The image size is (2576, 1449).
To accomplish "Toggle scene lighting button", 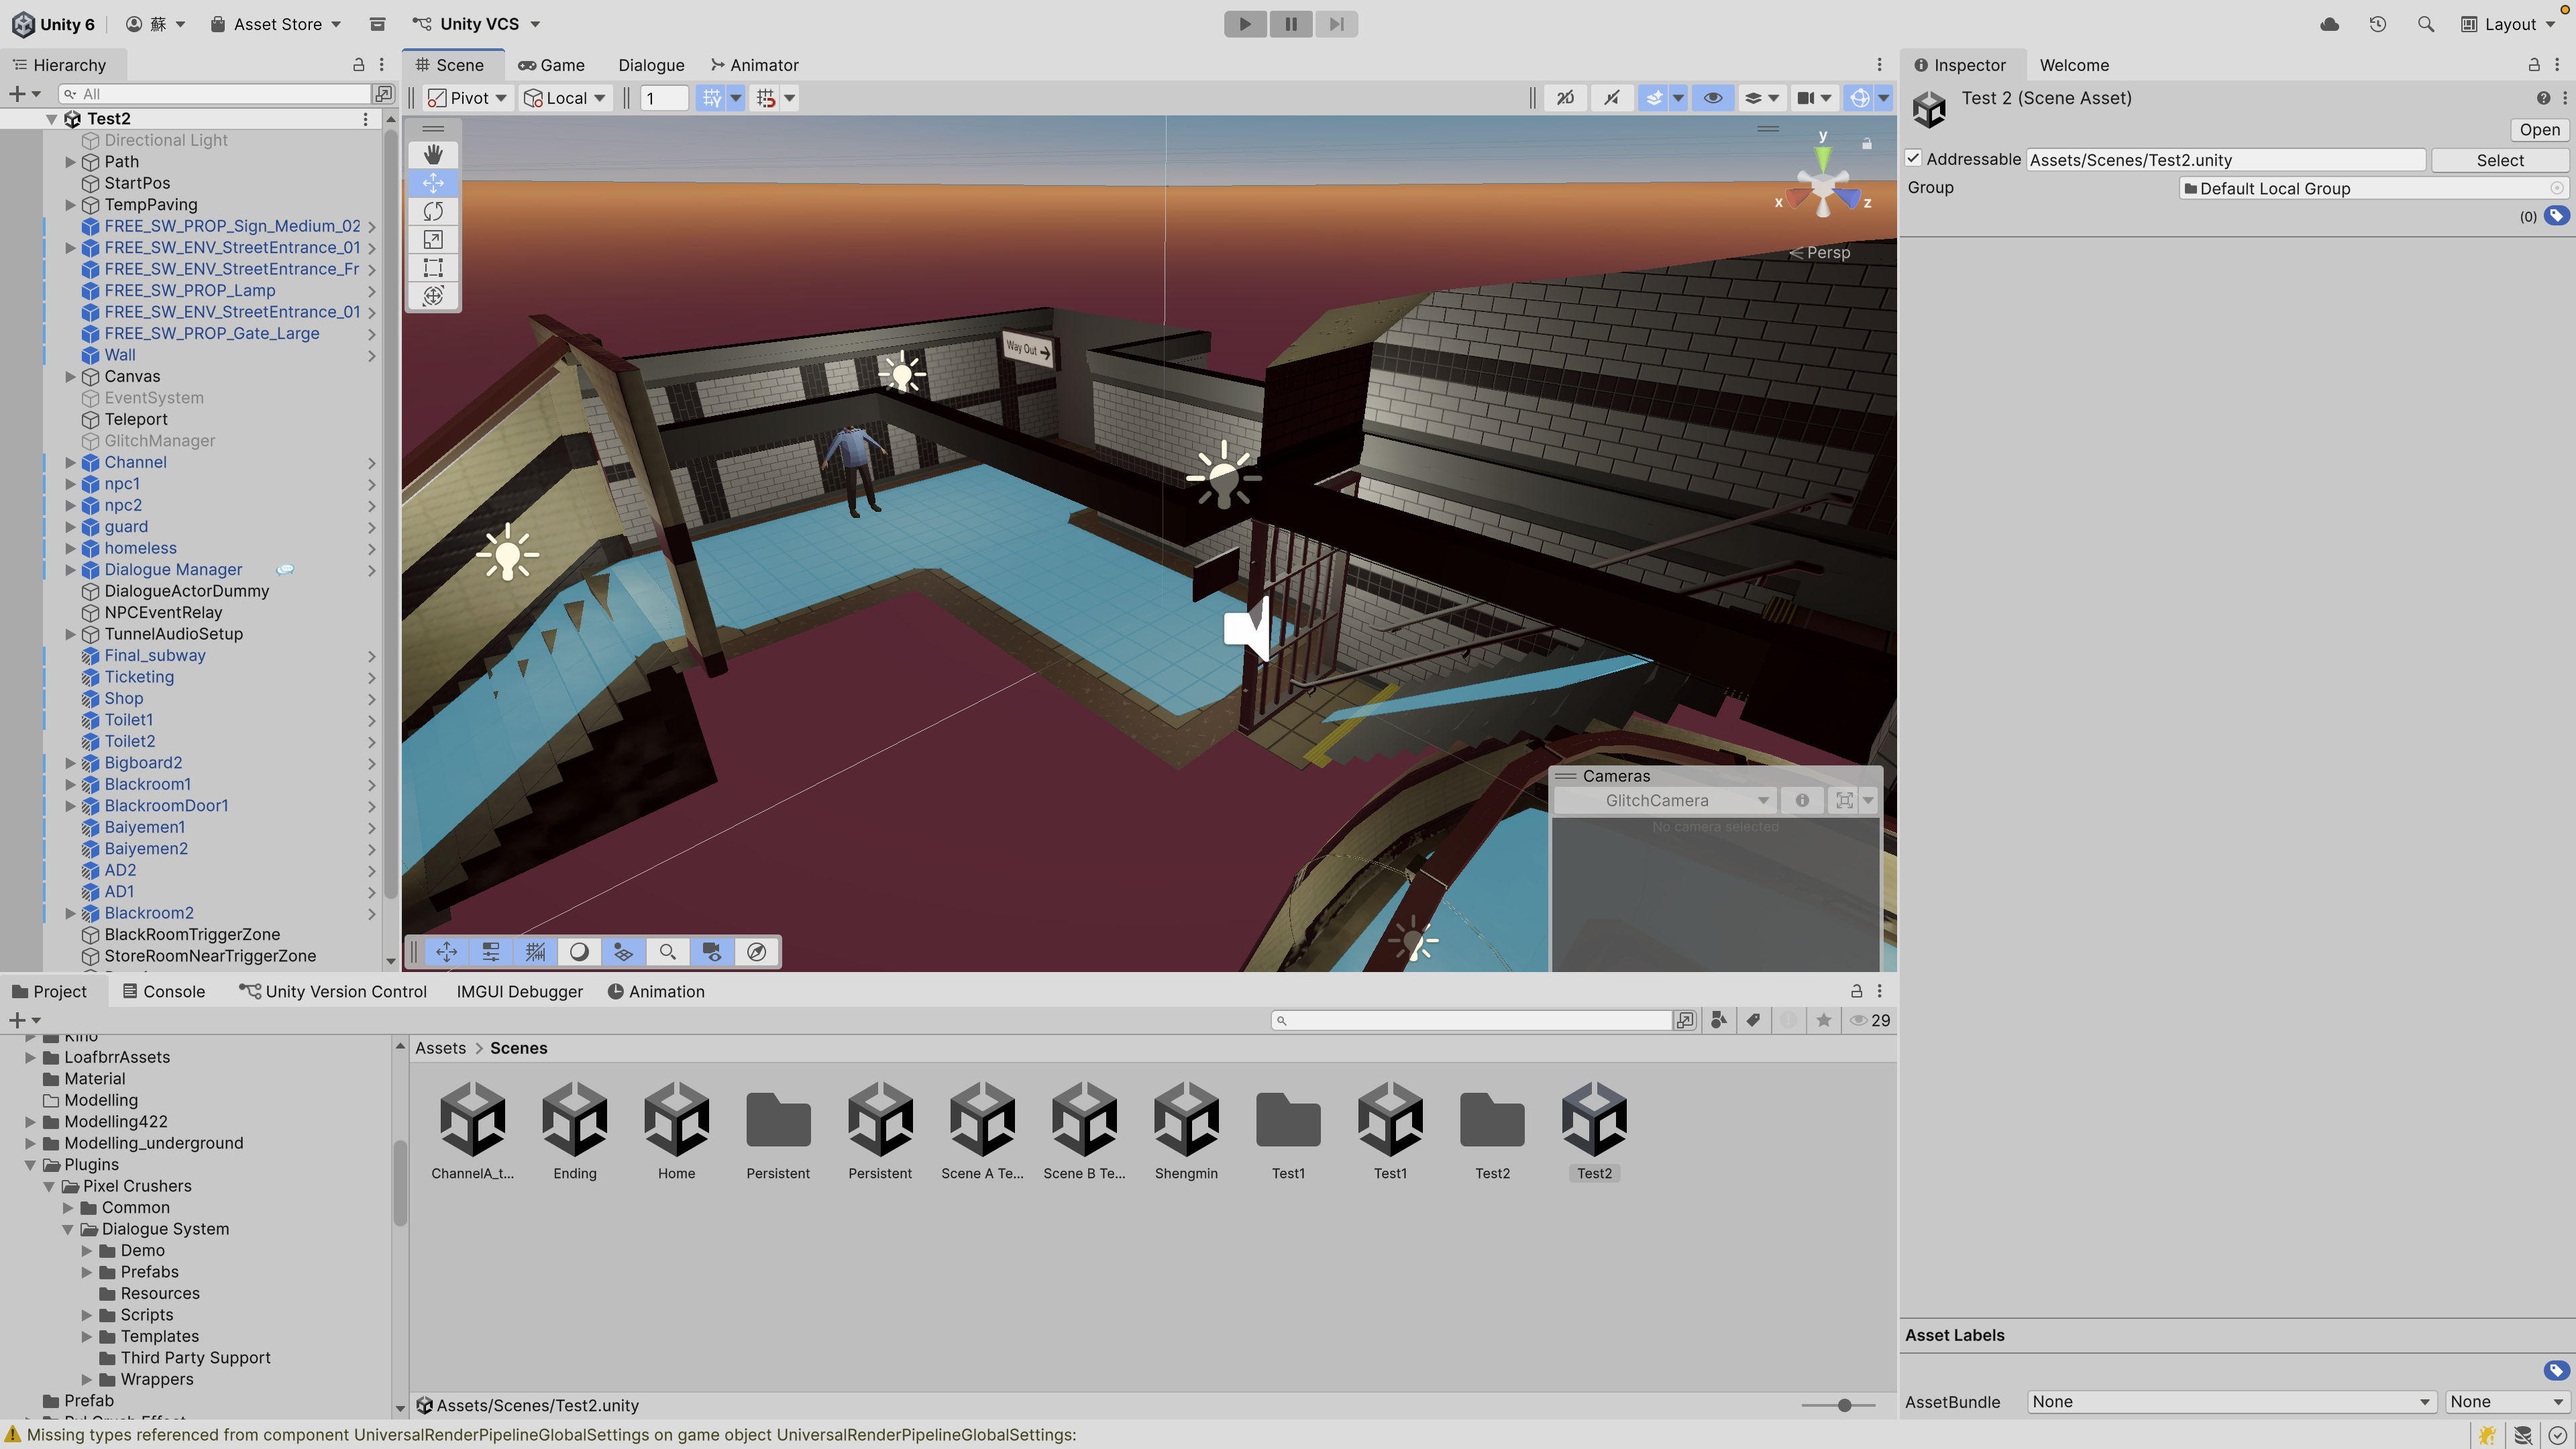I will click(1611, 98).
